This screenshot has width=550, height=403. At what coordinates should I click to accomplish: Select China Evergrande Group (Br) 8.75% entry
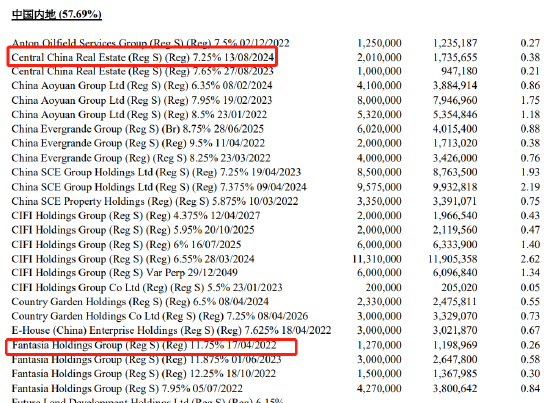138,129
